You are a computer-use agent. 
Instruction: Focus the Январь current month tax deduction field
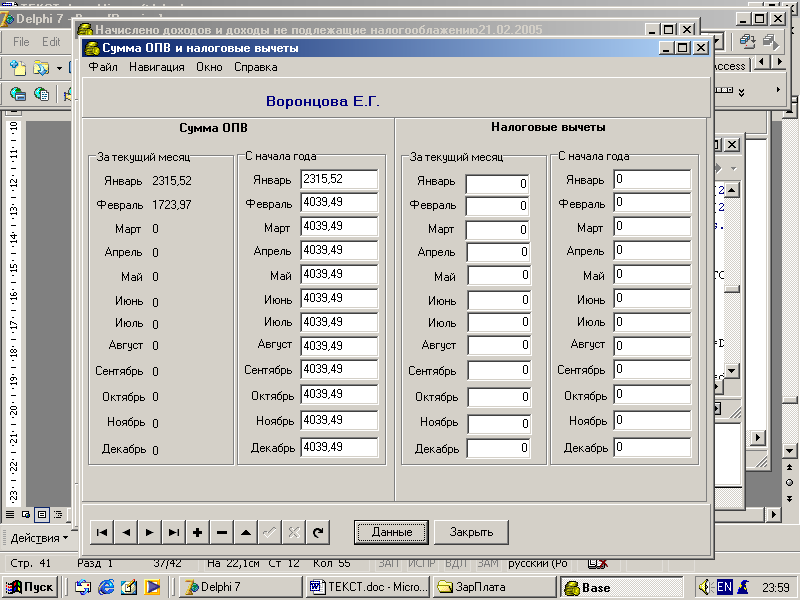click(497, 184)
